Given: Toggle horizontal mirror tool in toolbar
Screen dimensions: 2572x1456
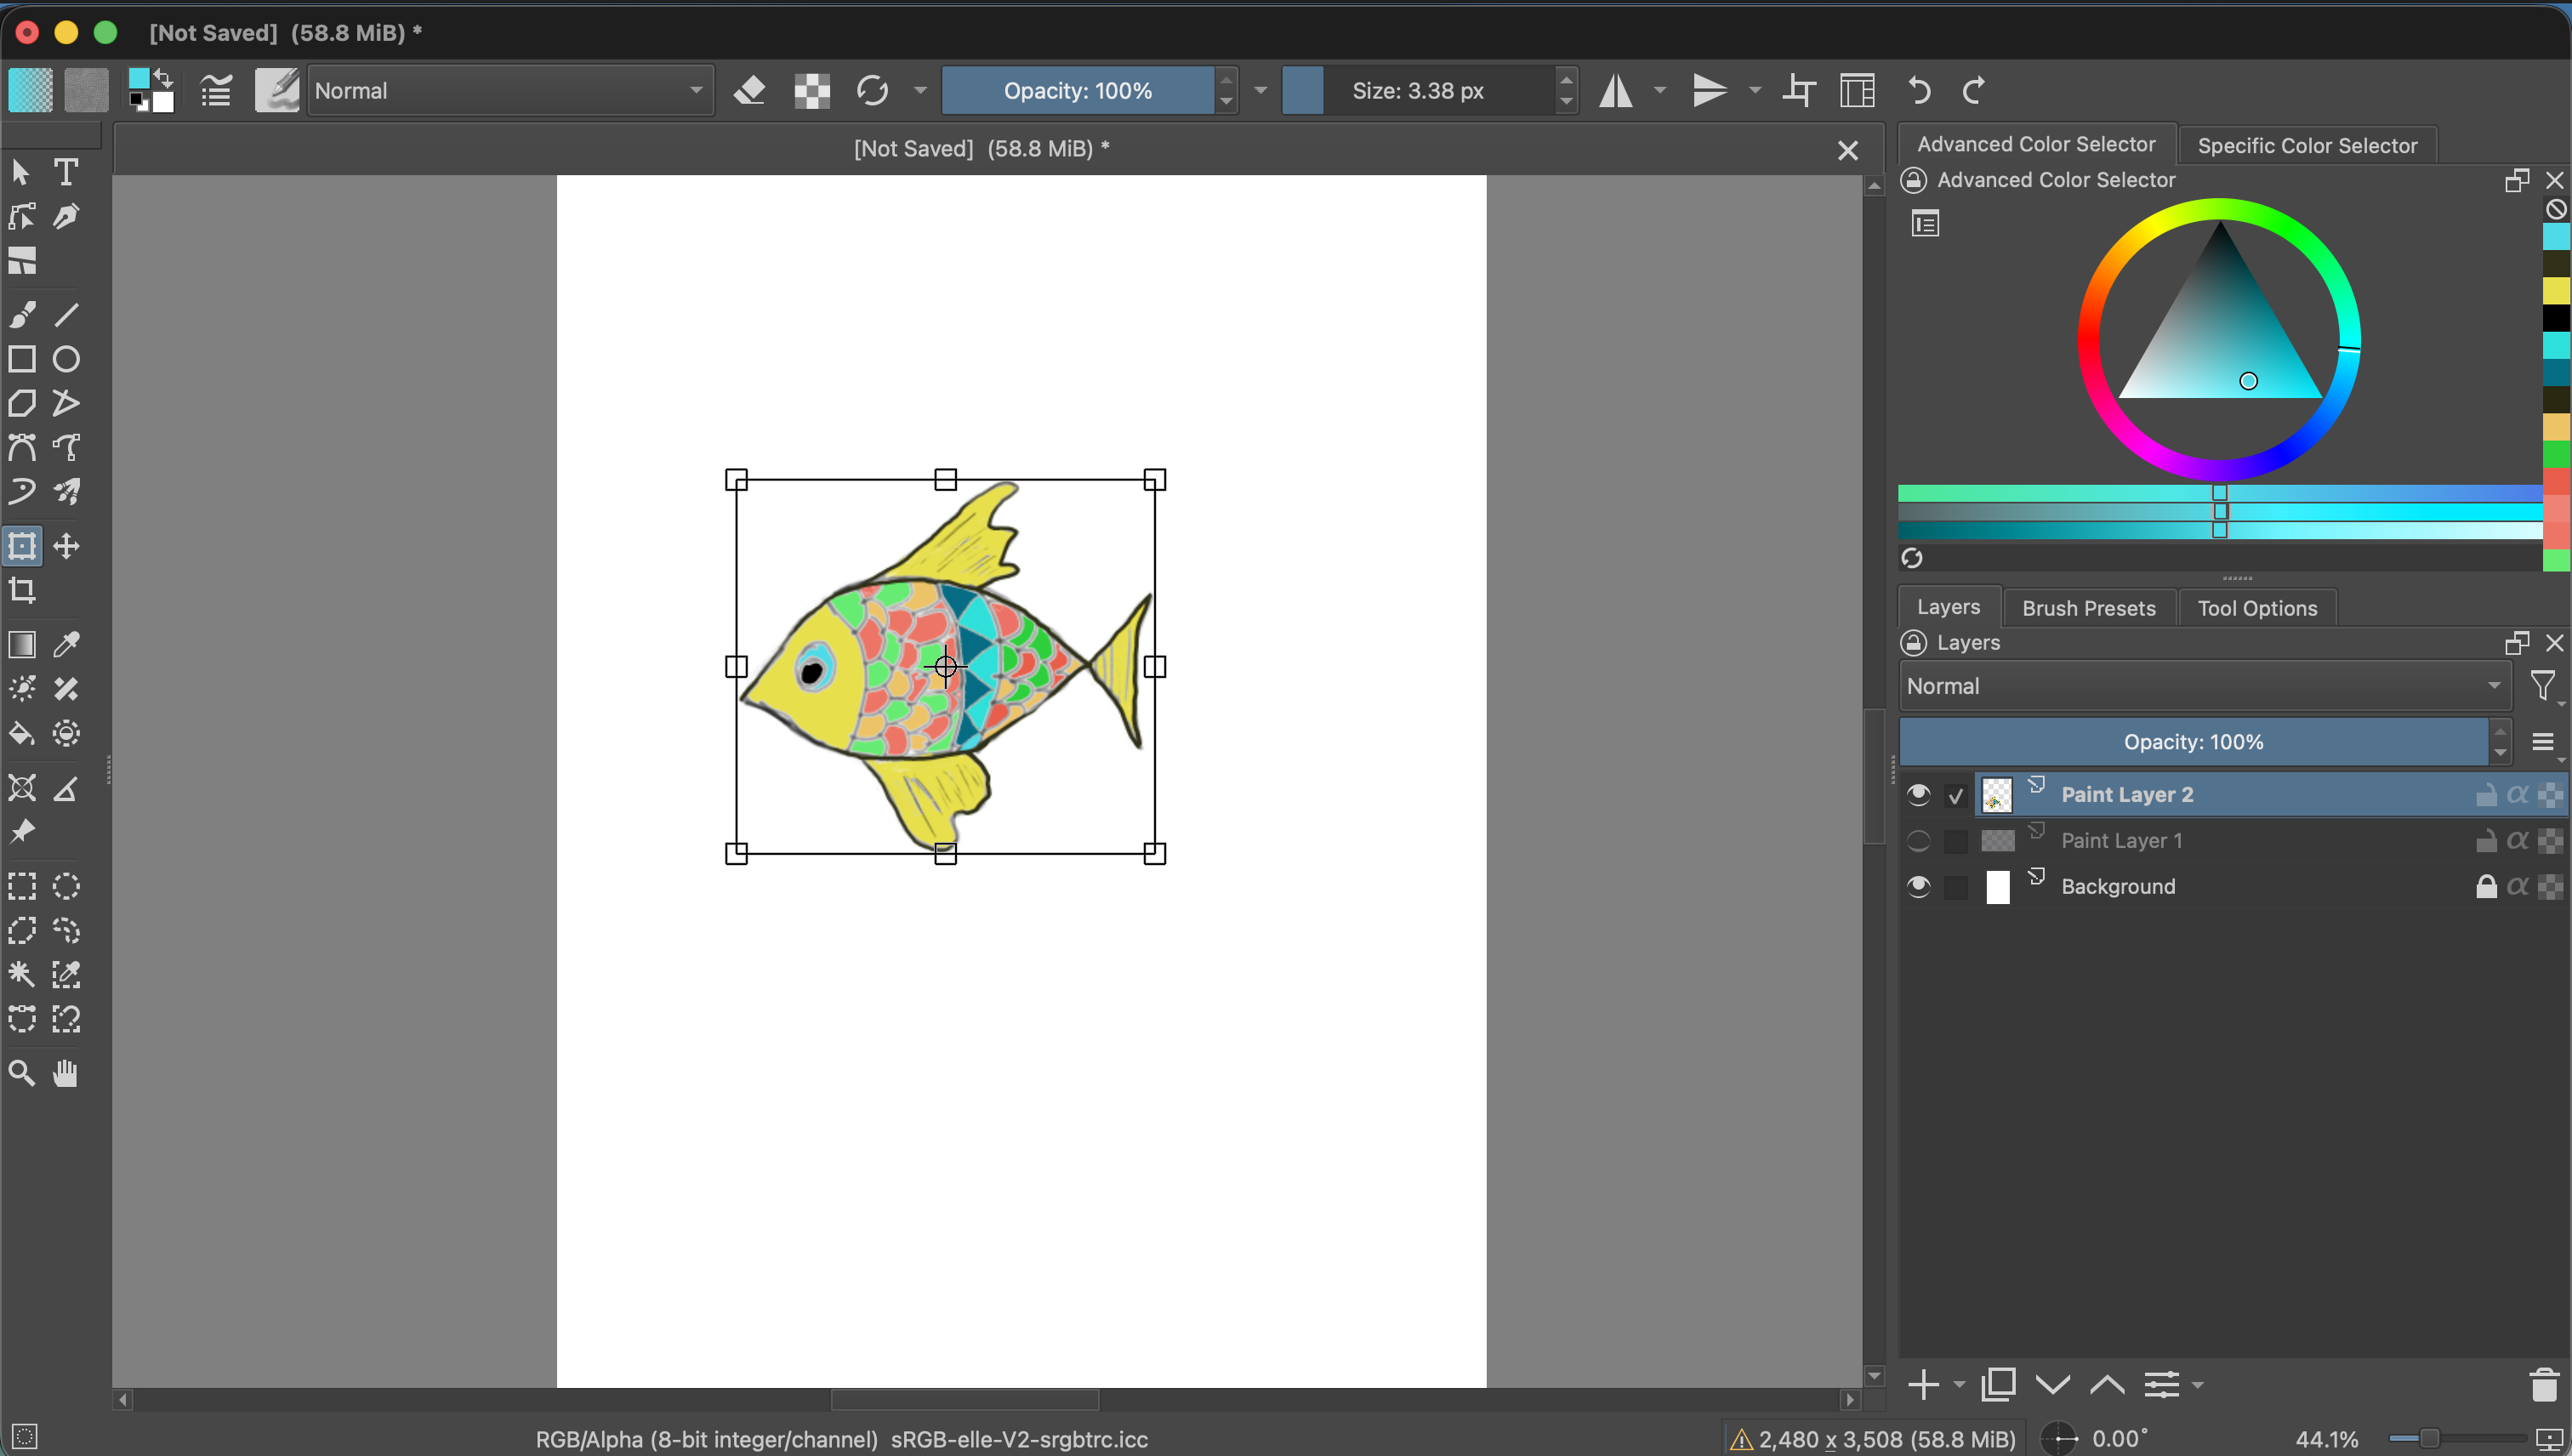Looking at the screenshot, I should pos(1616,91).
